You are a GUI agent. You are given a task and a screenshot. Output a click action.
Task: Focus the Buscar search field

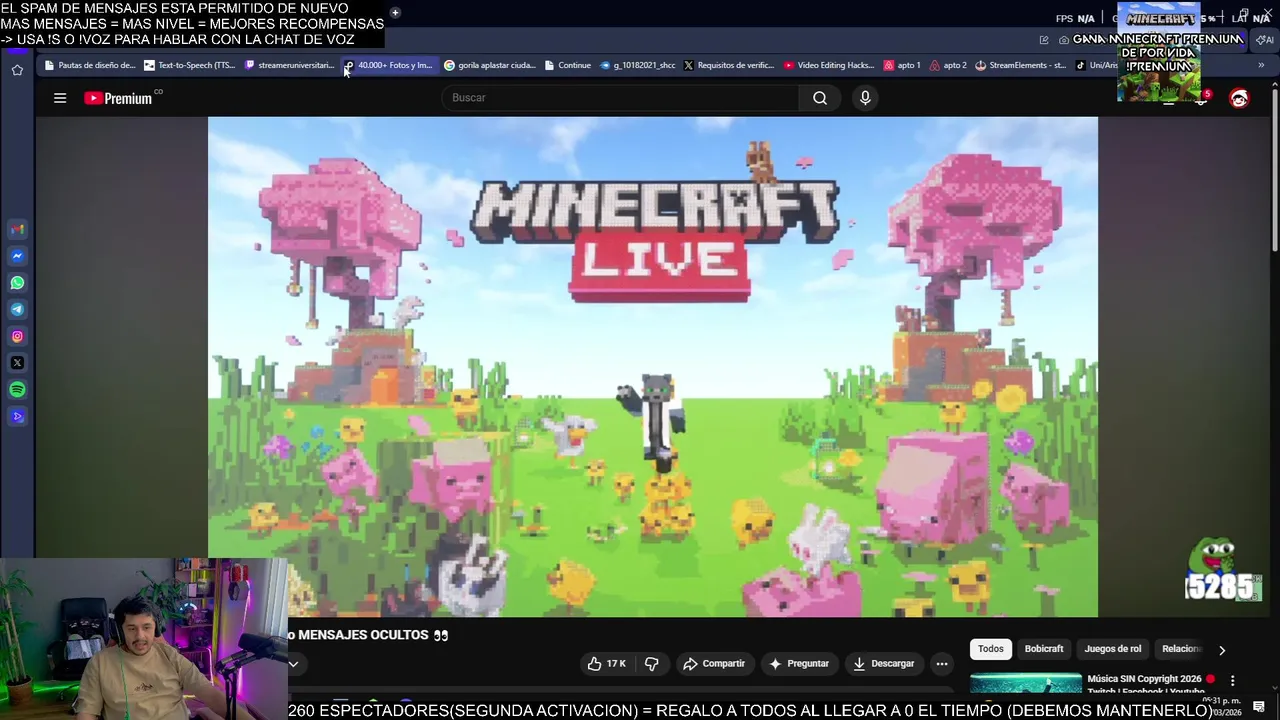tap(620, 98)
